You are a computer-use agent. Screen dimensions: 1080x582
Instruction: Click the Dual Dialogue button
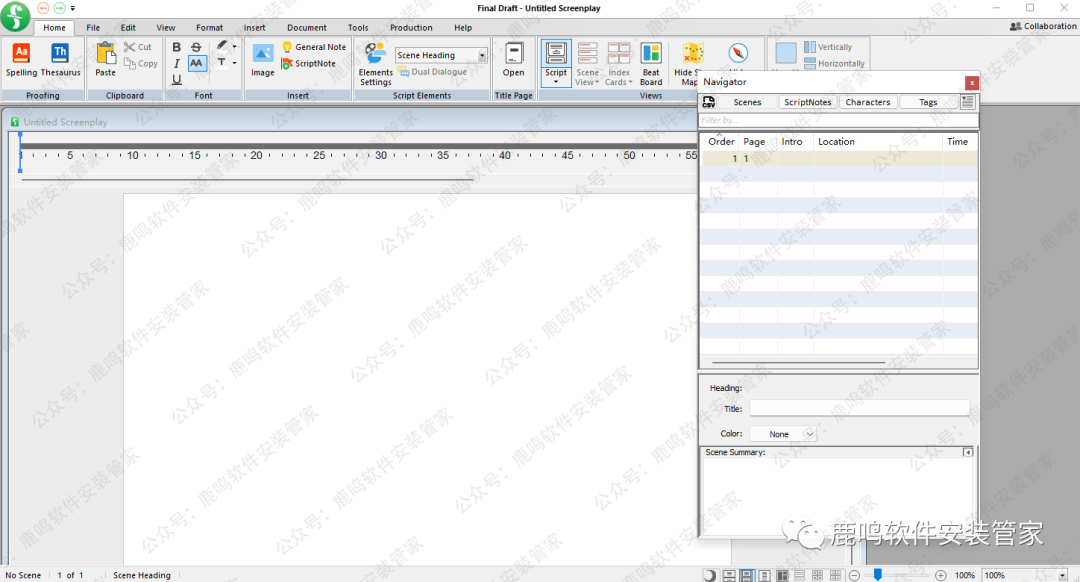pos(433,72)
